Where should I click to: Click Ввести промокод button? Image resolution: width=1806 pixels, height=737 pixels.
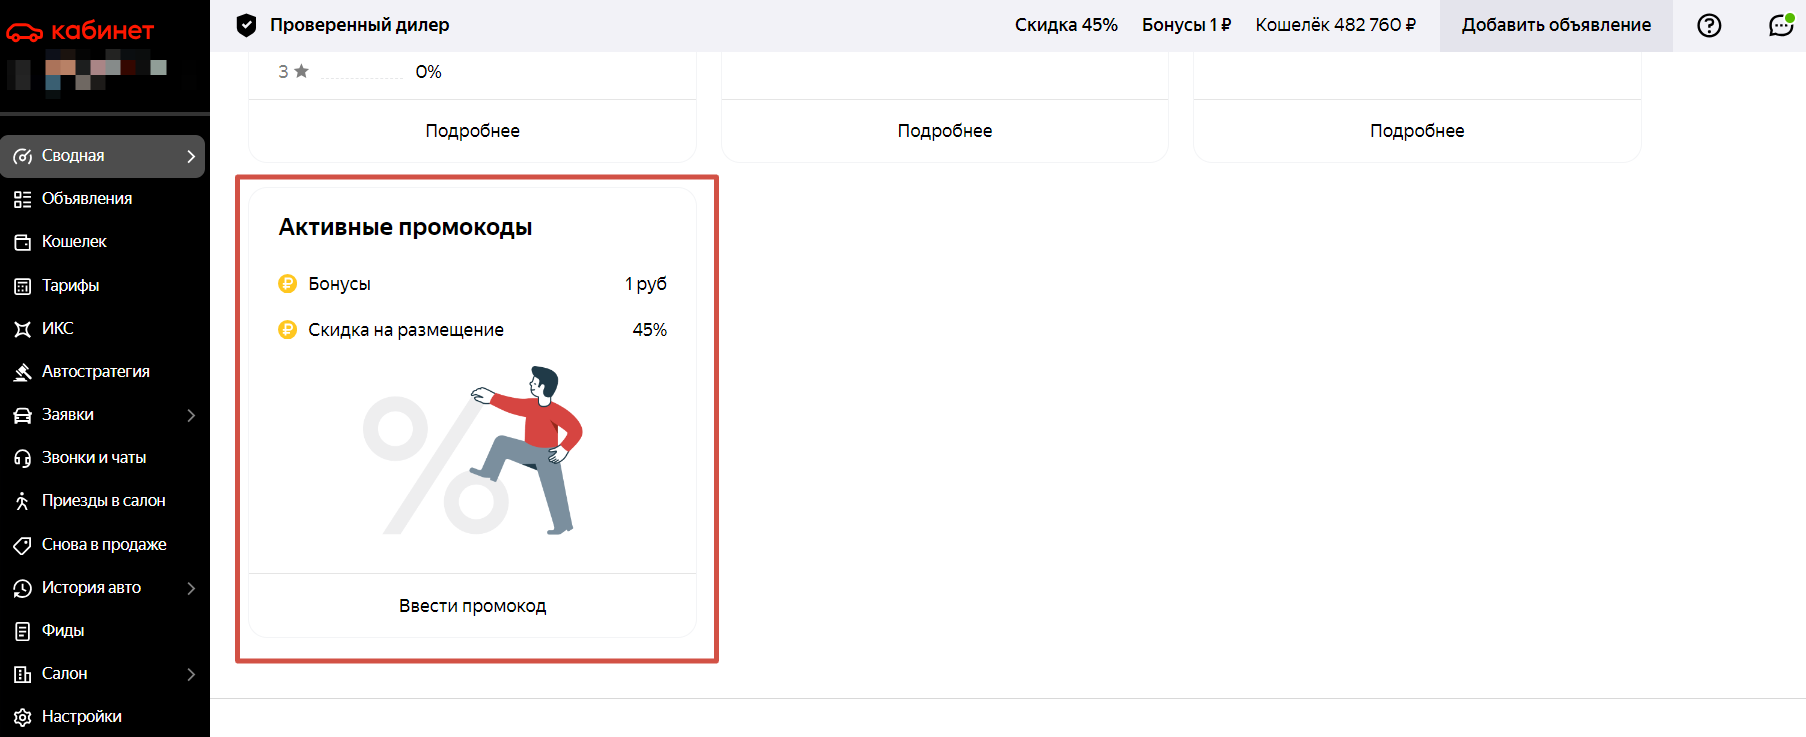point(472,606)
